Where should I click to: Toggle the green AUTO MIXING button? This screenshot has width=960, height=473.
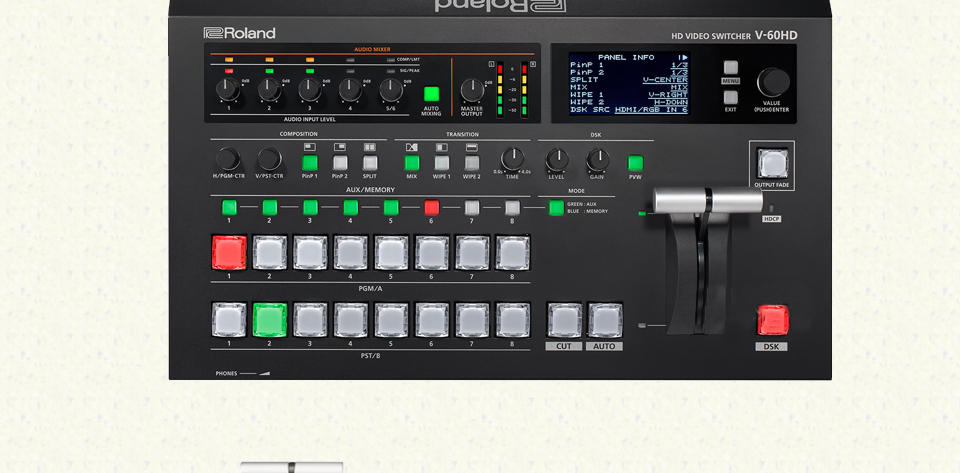click(x=431, y=94)
